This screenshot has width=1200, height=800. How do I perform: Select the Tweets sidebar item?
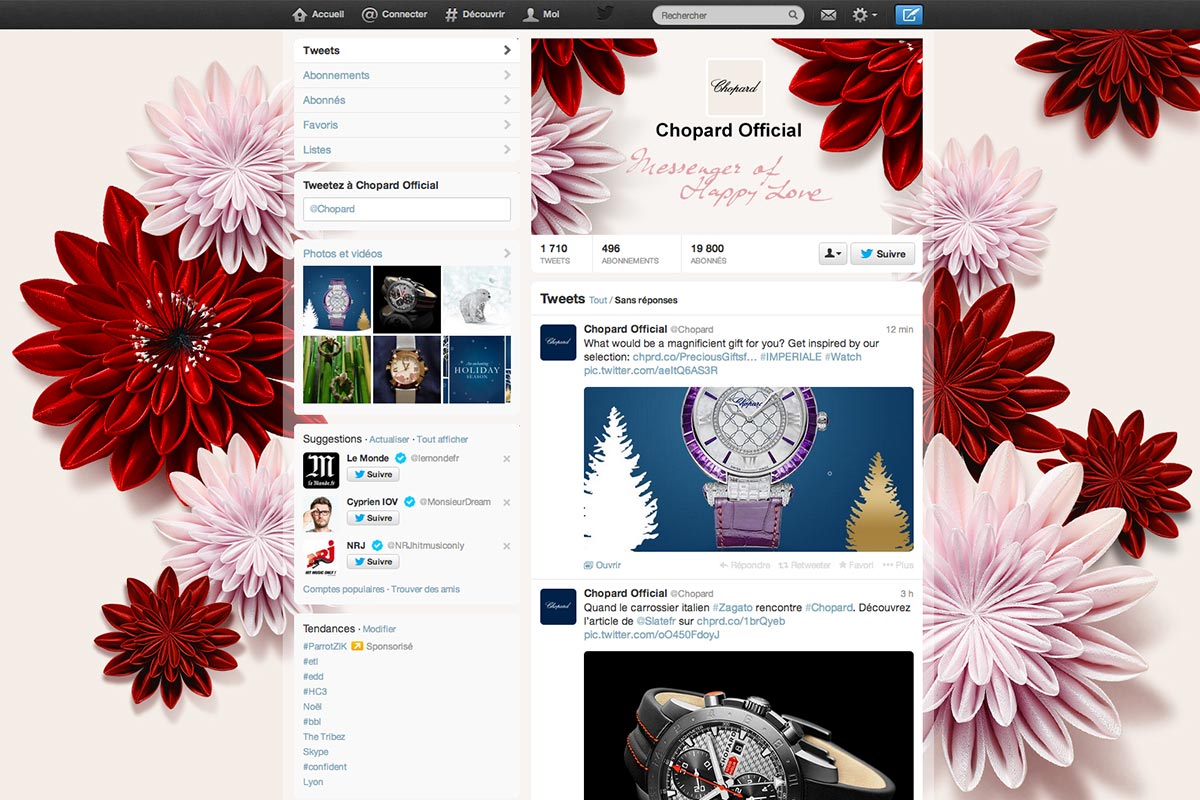[407, 50]
